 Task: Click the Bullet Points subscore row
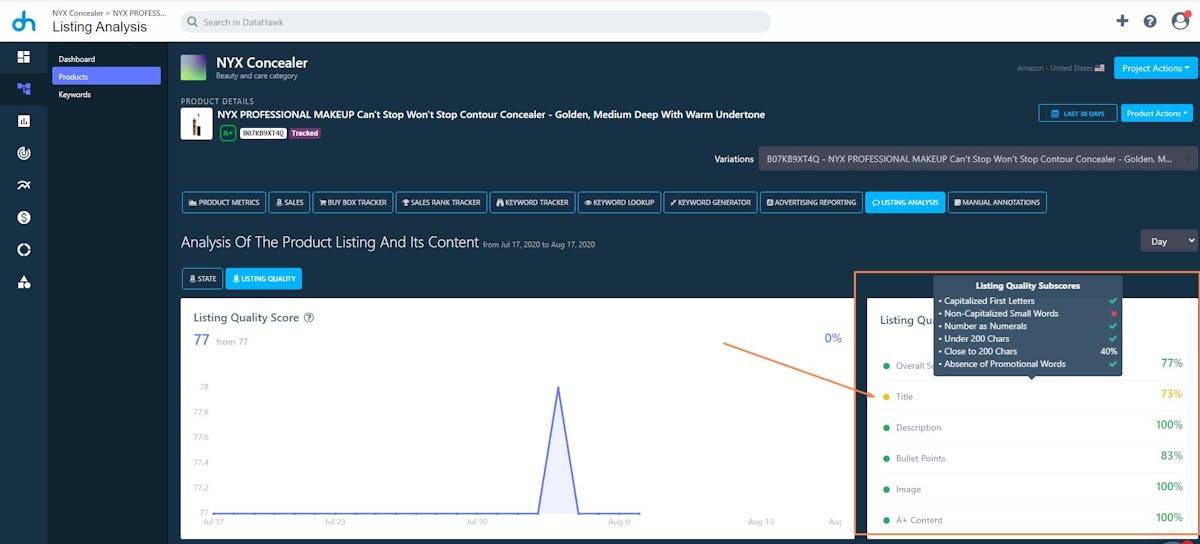pos(1032,458)
